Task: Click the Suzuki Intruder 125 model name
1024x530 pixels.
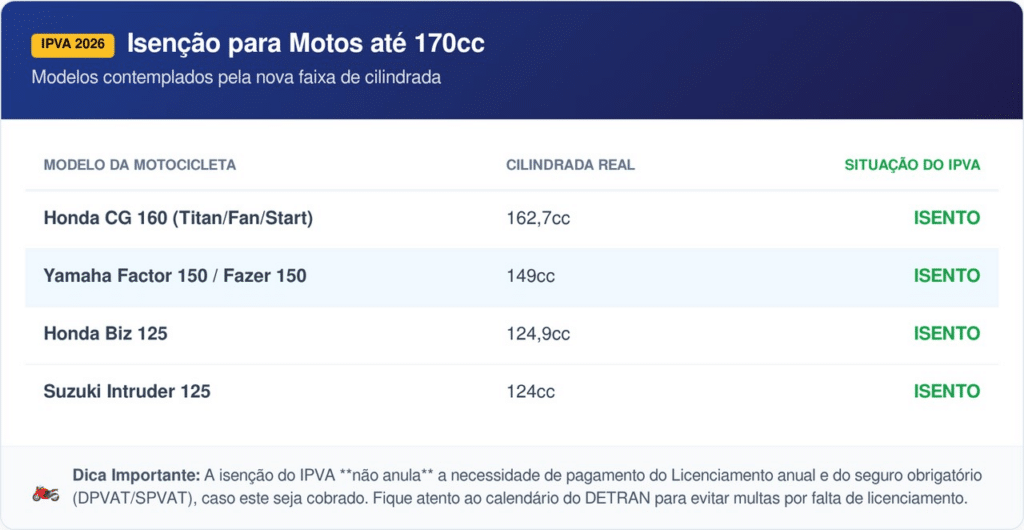Action: (127, 392)
